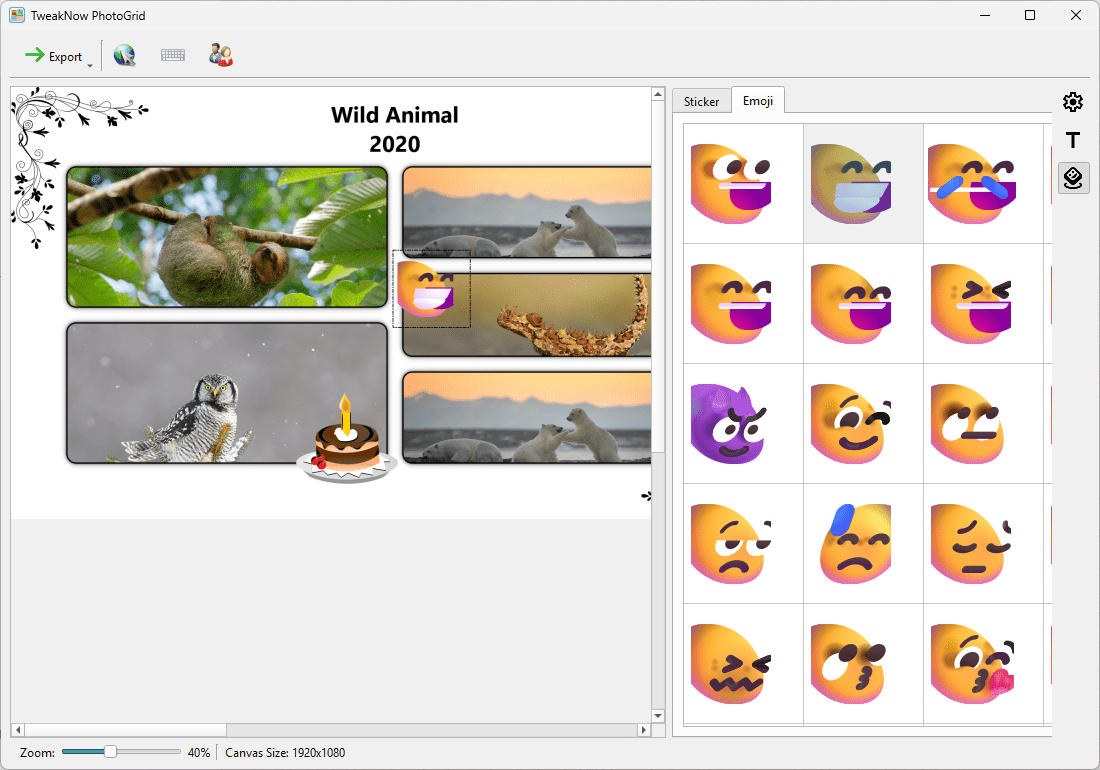Insert the sweat drop sad emoji
The image size is (1100, 770).
click(863, 543)
